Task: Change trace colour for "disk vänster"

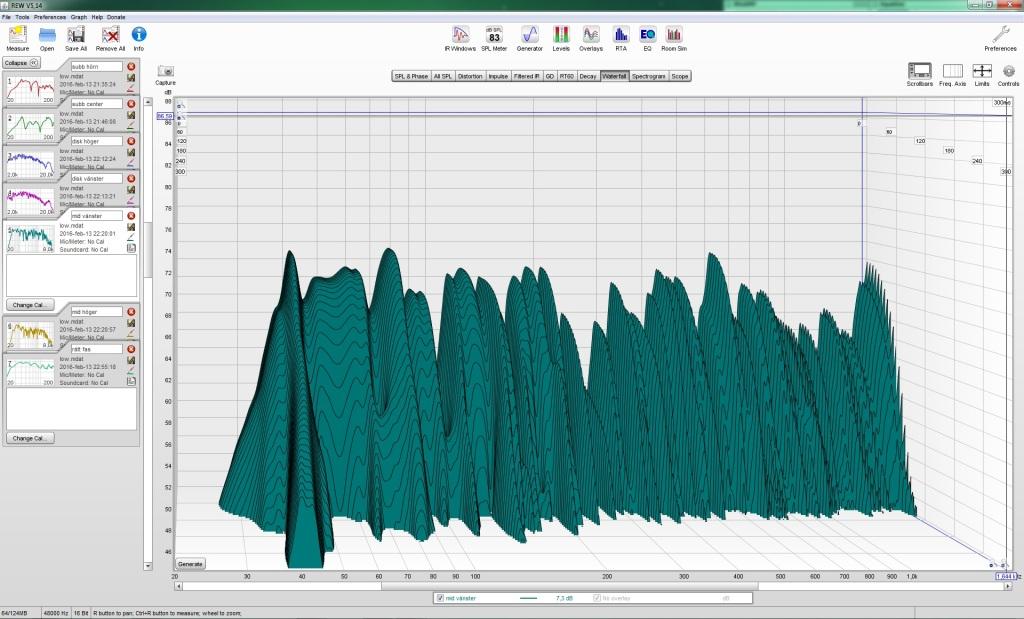Action: pyautogui.click(x=131, y=198)
